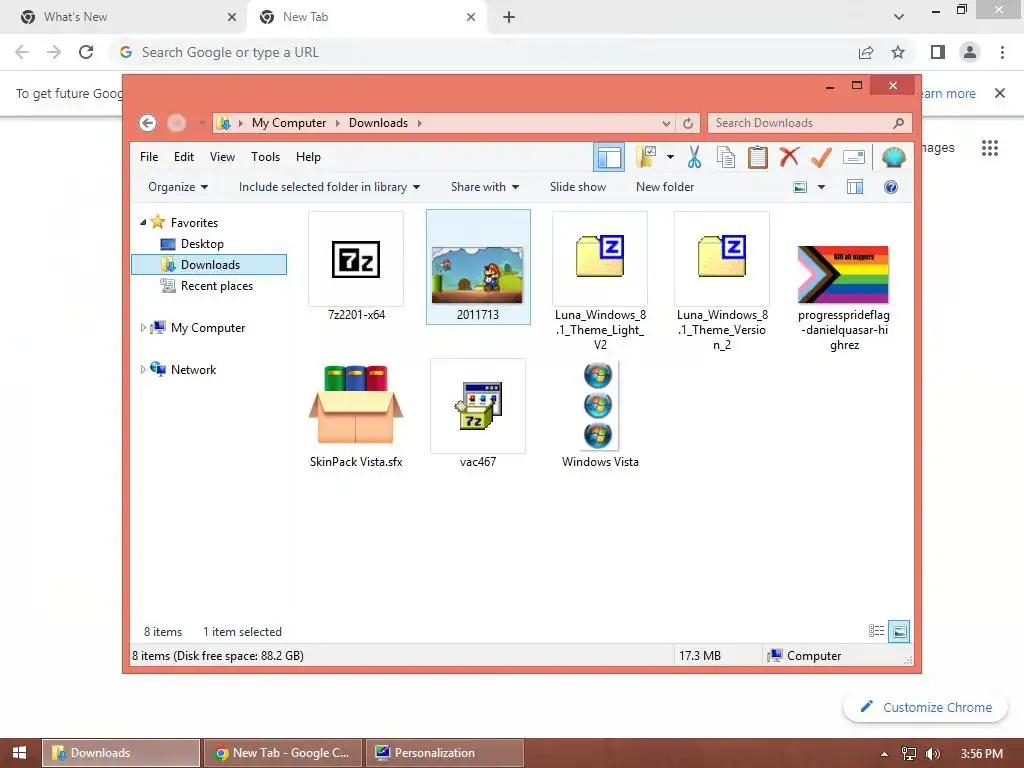Viewport: 1024px width, 768px height.
Task: Start the Slide show
Action: coord(578,187)
